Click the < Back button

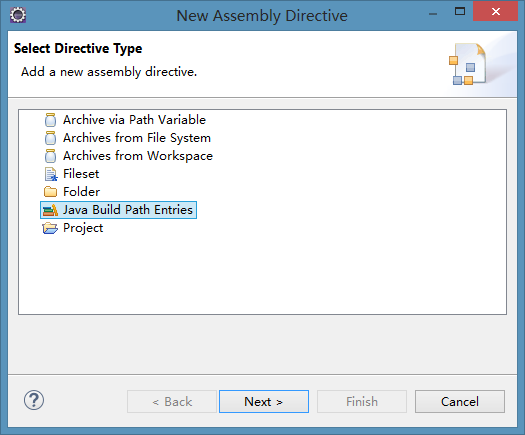[172, 402]
